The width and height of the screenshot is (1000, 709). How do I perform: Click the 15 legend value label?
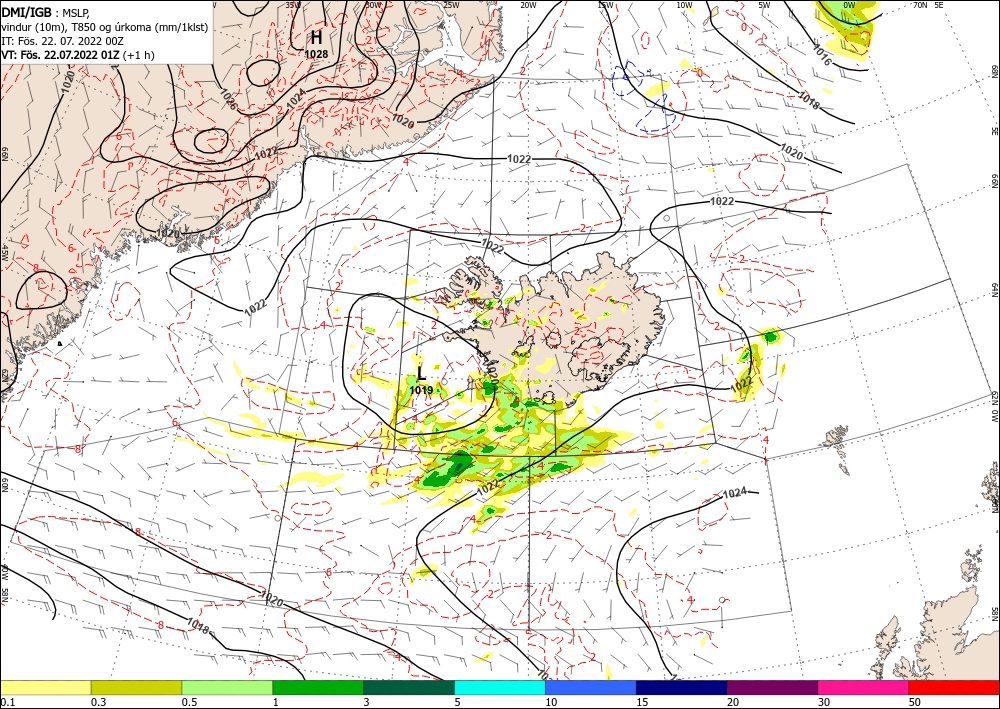[x=642, y=702]
